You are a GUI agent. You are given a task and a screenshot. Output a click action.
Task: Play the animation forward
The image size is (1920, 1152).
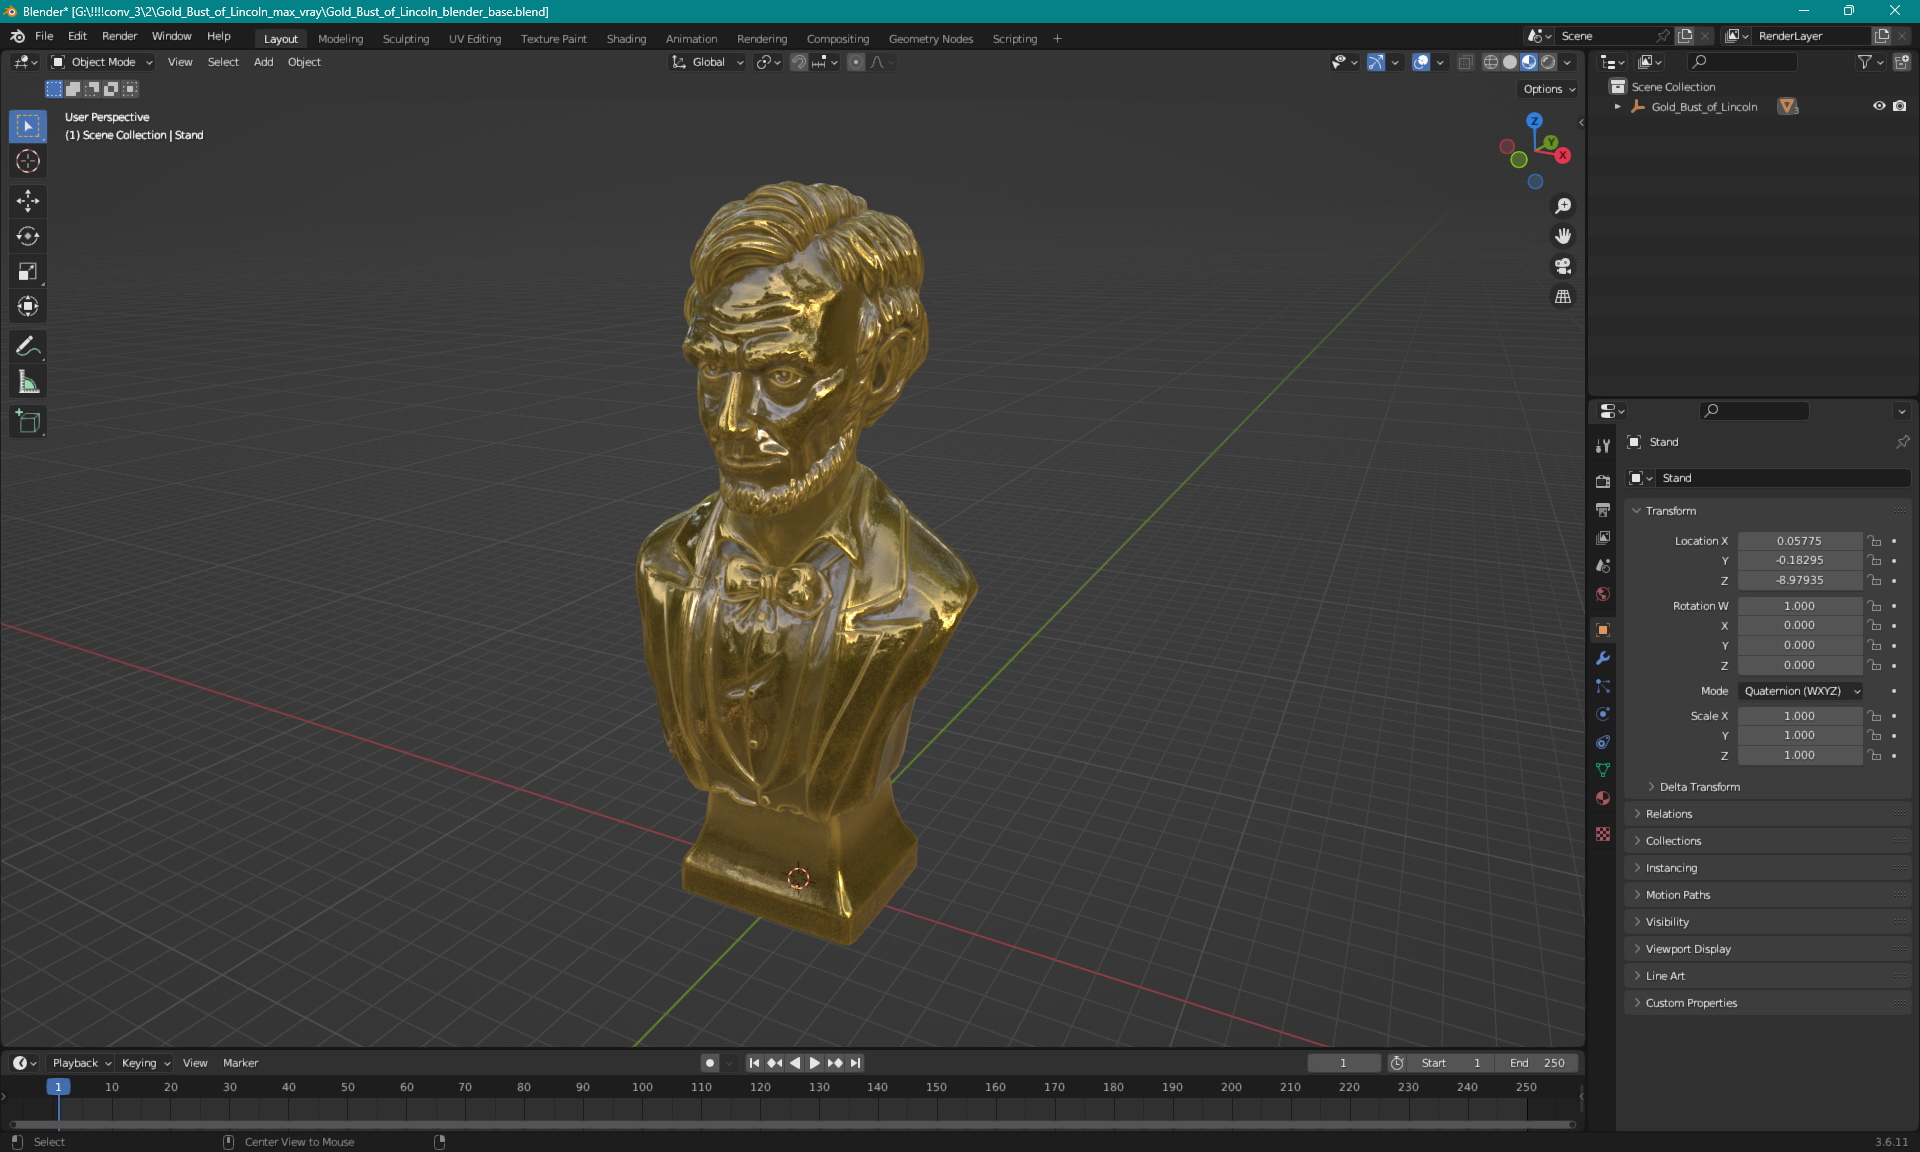click(x=814, y=1063)
